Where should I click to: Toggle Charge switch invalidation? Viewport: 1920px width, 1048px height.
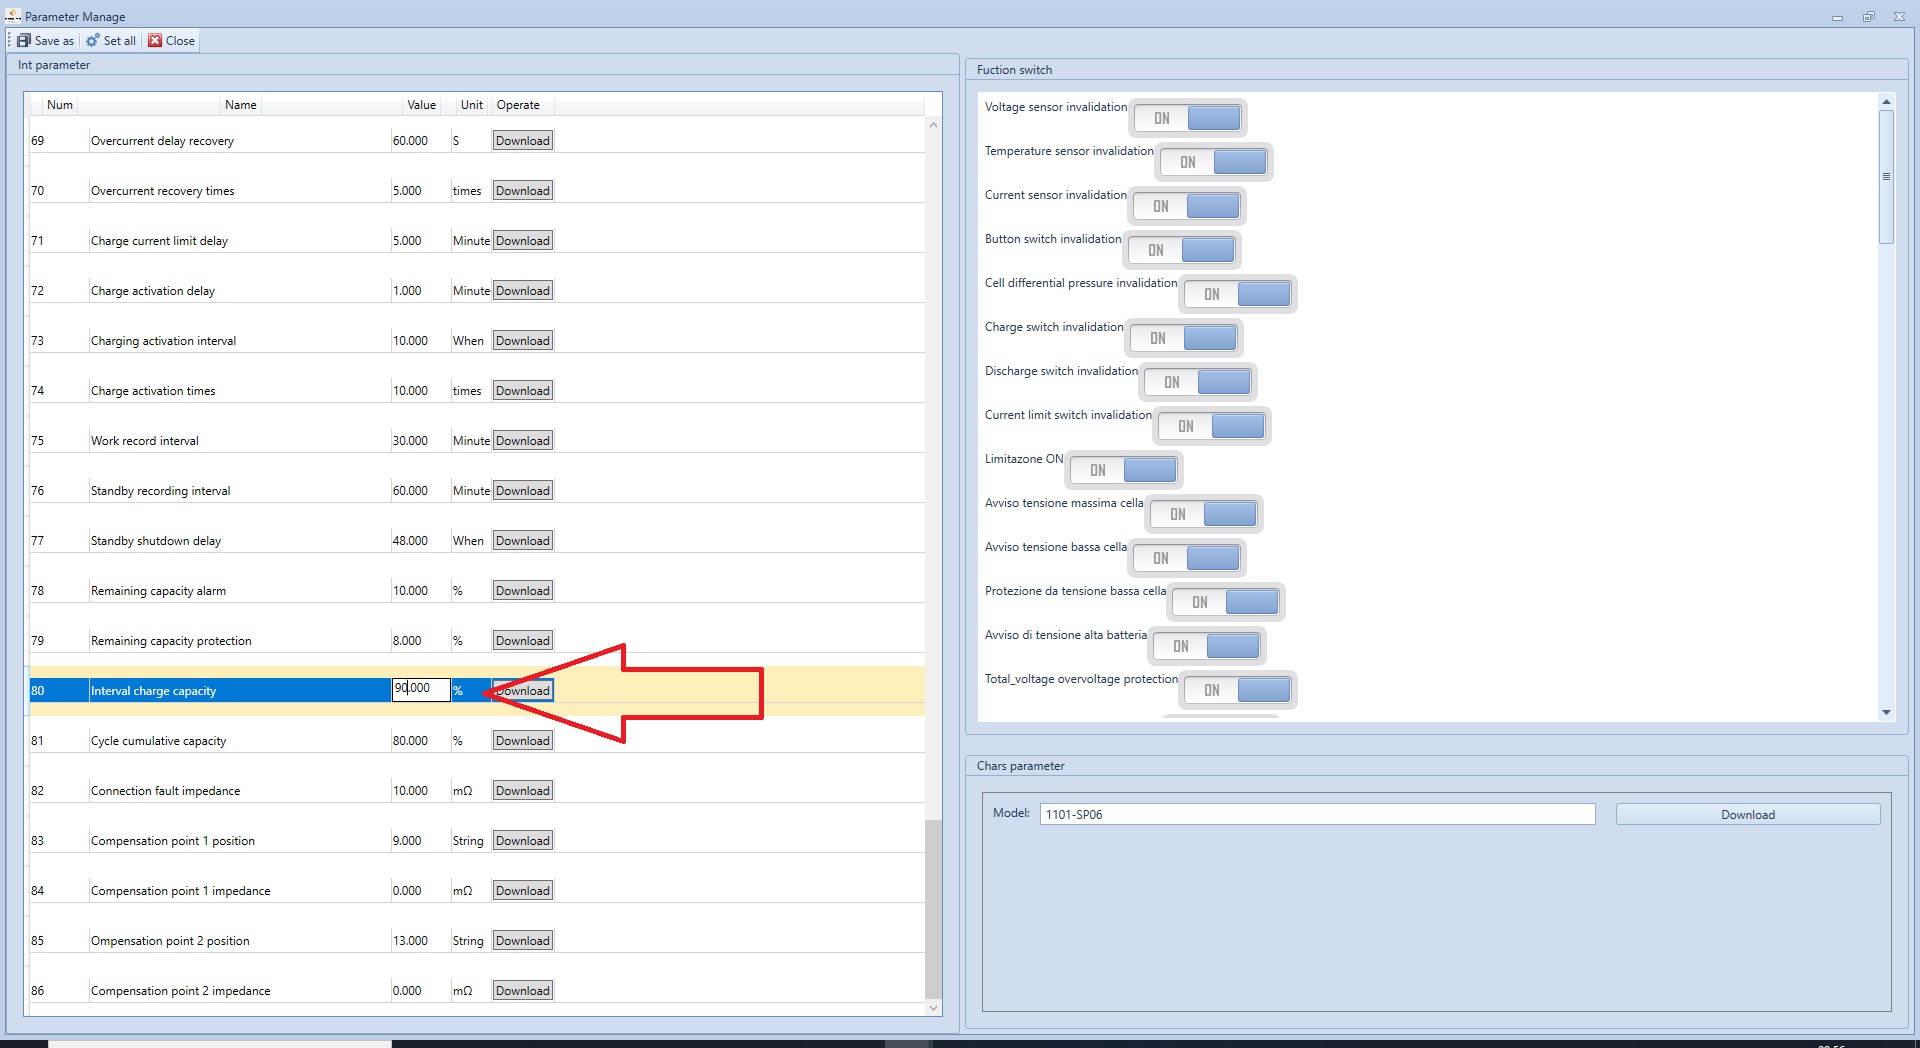(x=1184, y=338)
